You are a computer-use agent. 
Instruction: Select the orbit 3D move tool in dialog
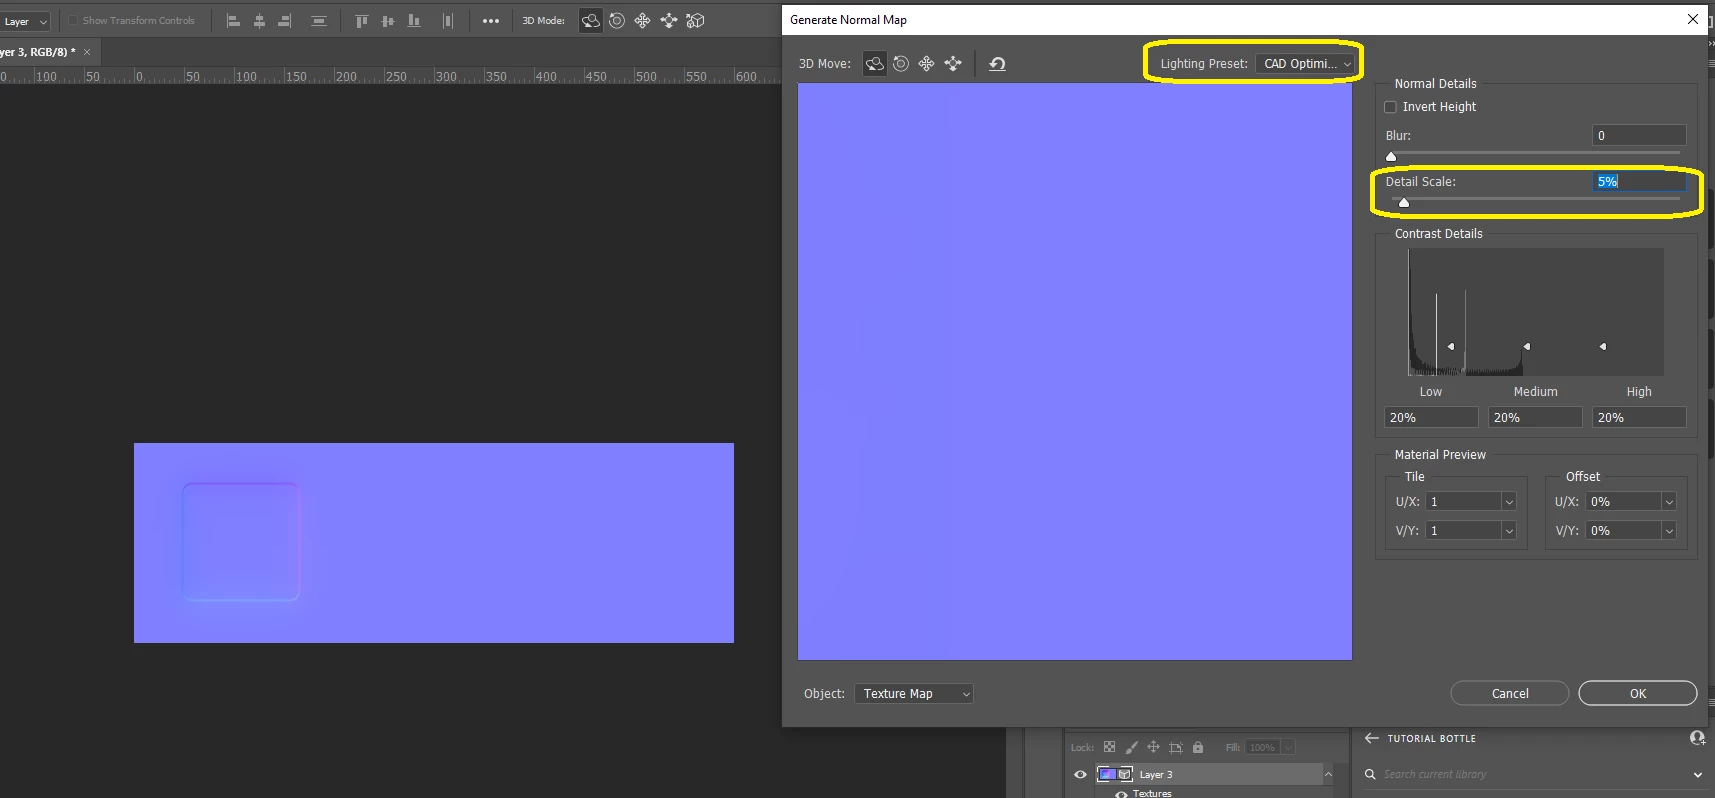point(875,64)
